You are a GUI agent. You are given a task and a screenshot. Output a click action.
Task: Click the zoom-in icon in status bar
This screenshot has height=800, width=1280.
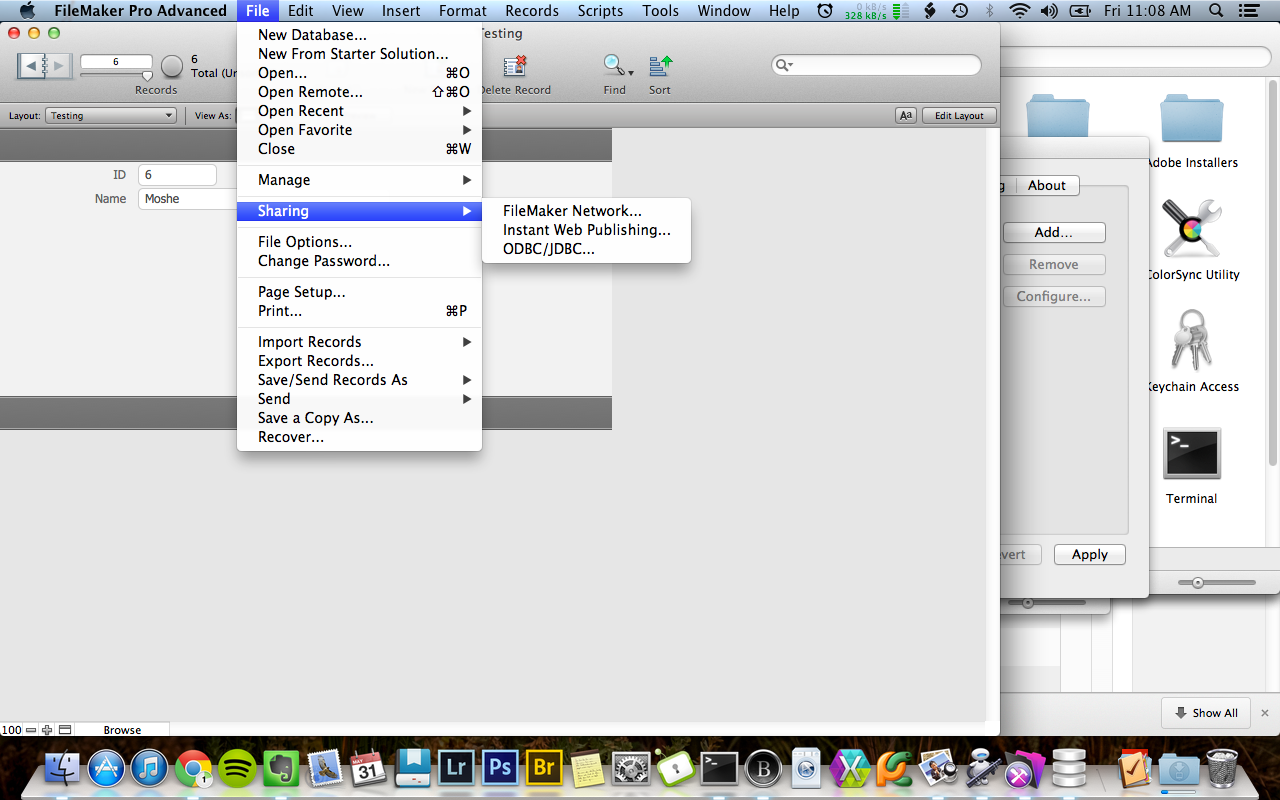coord(47,730)
